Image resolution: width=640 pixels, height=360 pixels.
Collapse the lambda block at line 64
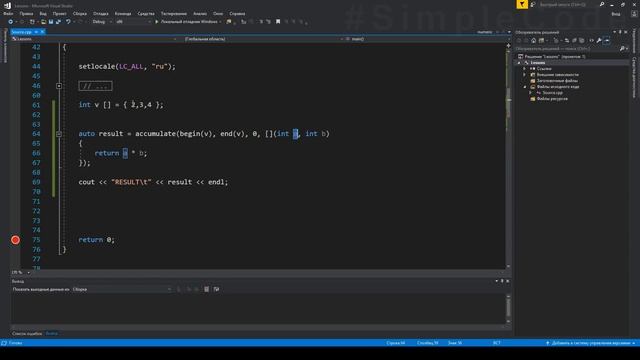(59, 134)
